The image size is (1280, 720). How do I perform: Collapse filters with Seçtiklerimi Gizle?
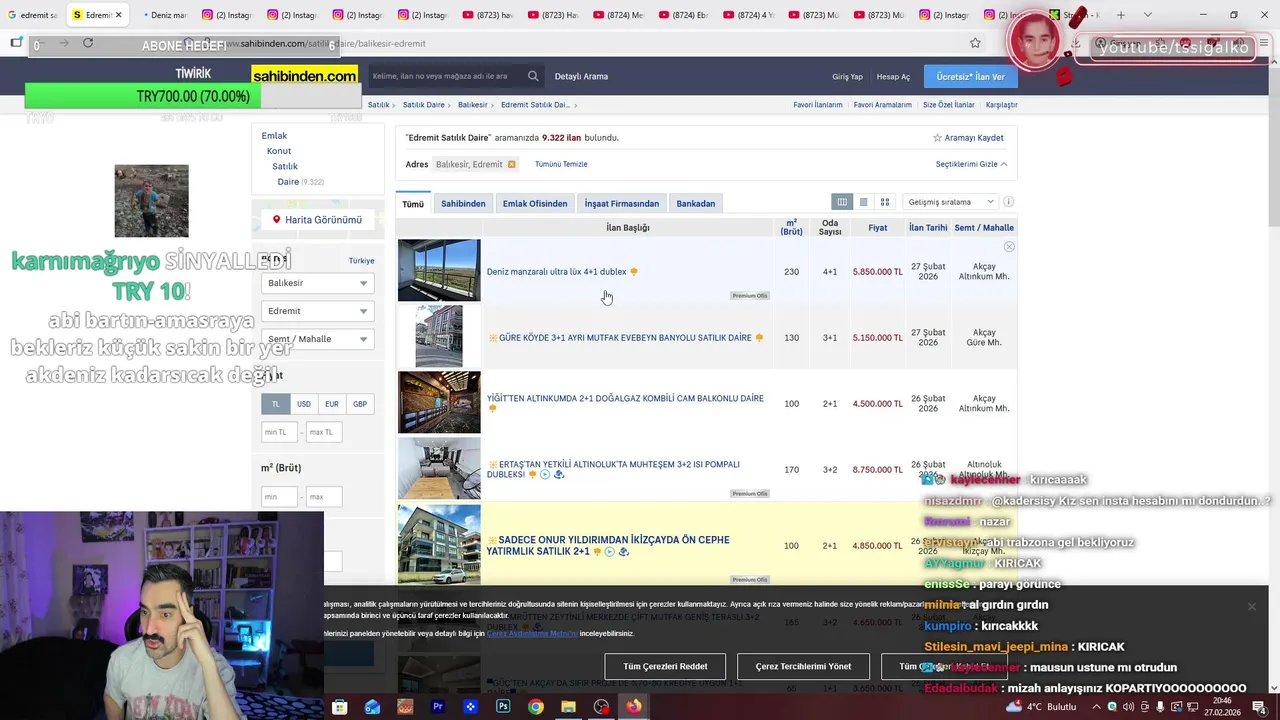pos(971,164)
